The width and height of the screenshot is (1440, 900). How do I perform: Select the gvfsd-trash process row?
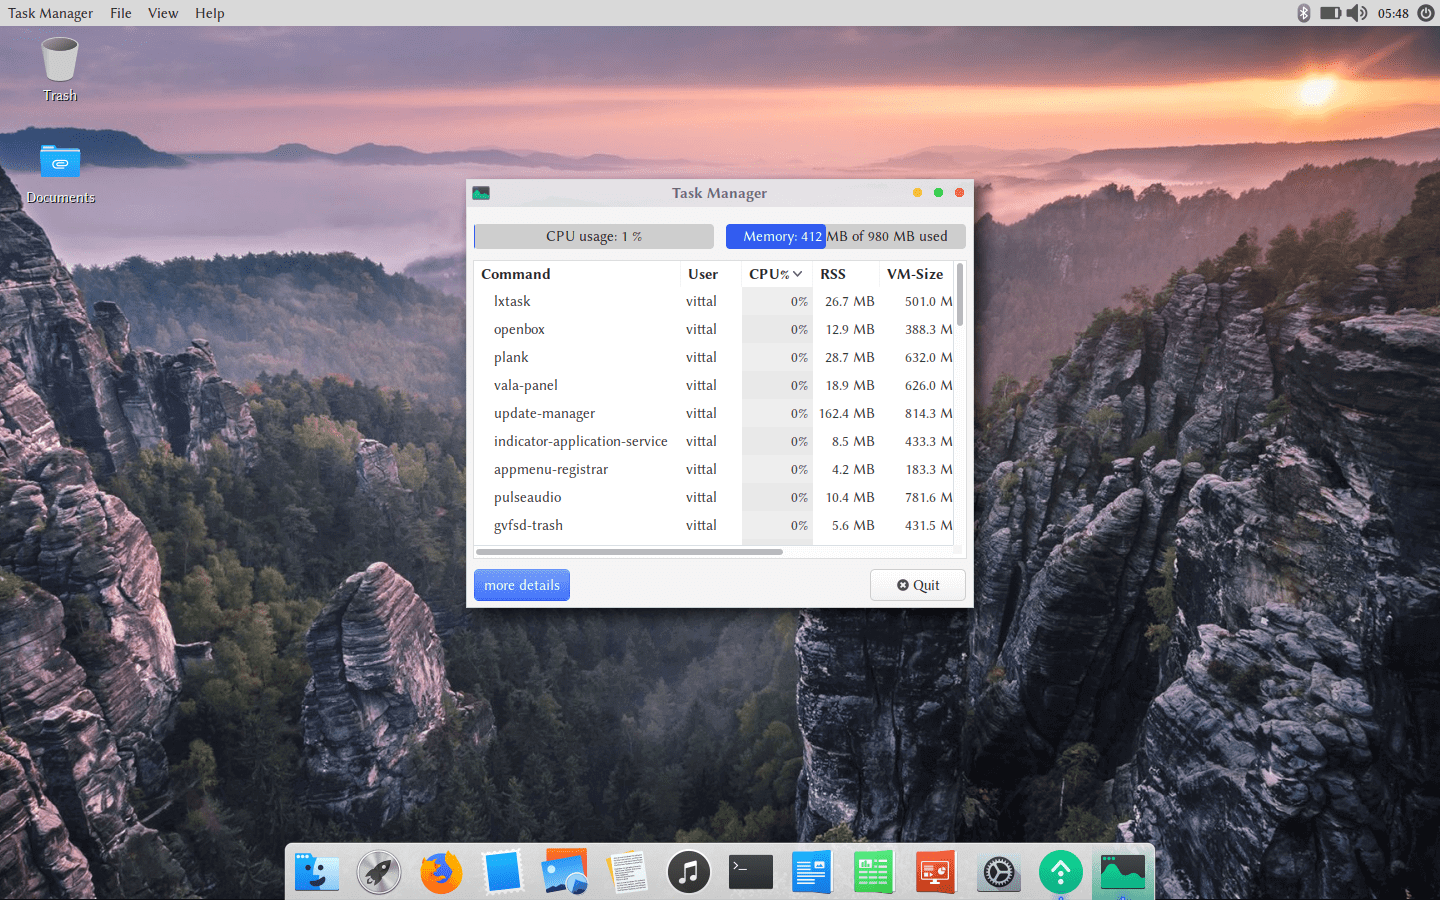(714, 525)
